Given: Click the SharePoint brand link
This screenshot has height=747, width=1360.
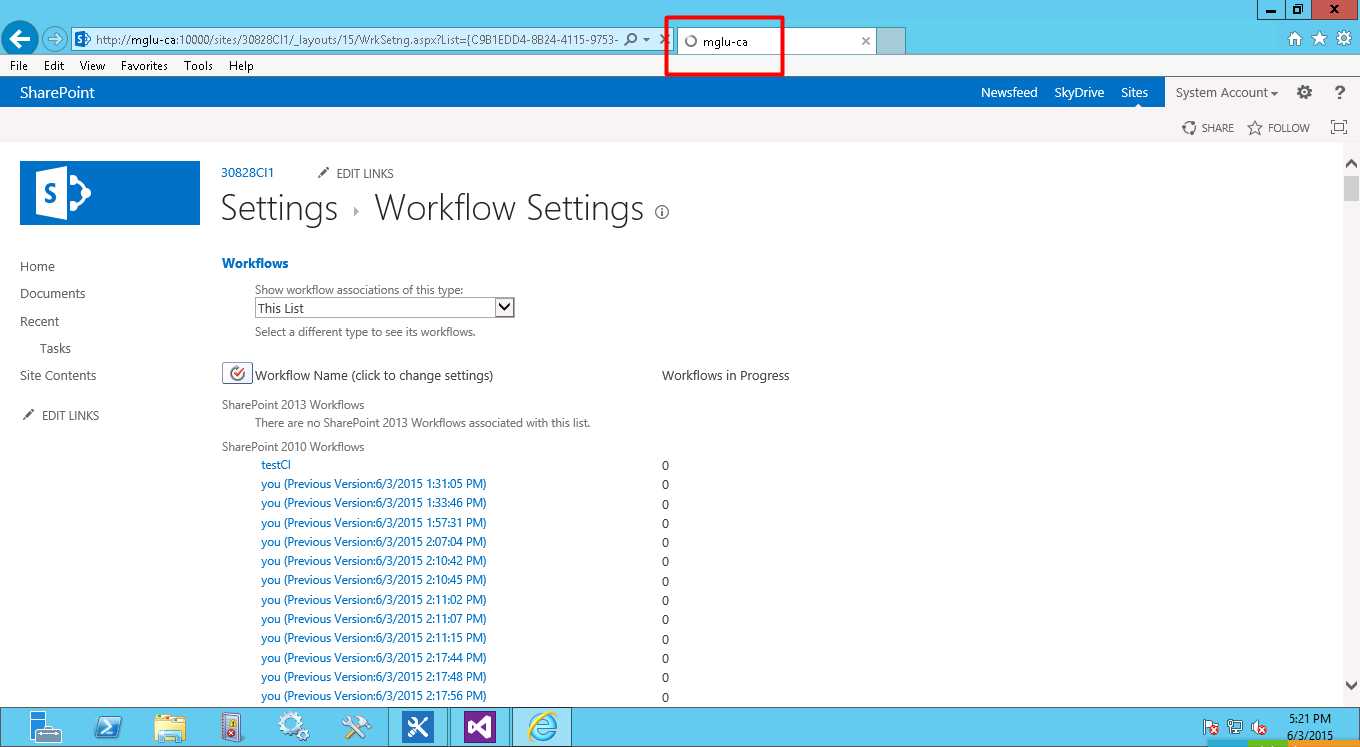Looking at the screenshot, I should pyautogui.click(x=57, y=92).
